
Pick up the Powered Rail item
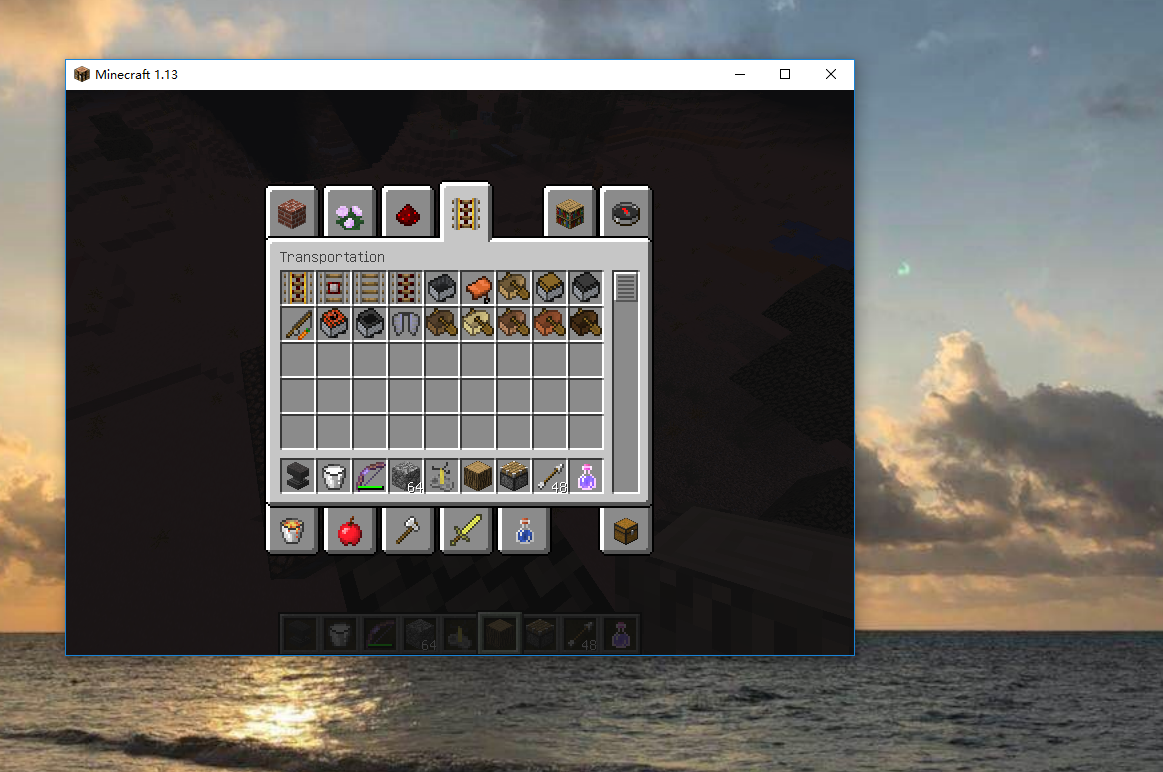pos(298,288)
